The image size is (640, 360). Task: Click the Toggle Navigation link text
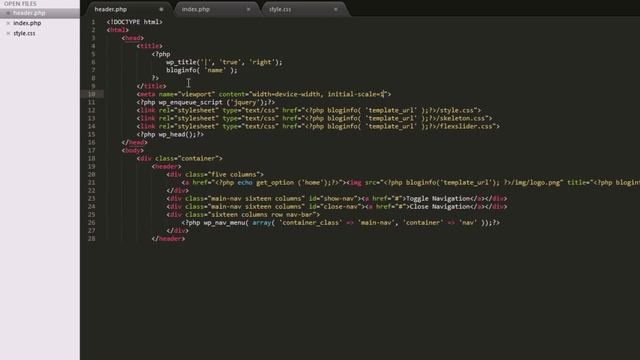point(438,199)
